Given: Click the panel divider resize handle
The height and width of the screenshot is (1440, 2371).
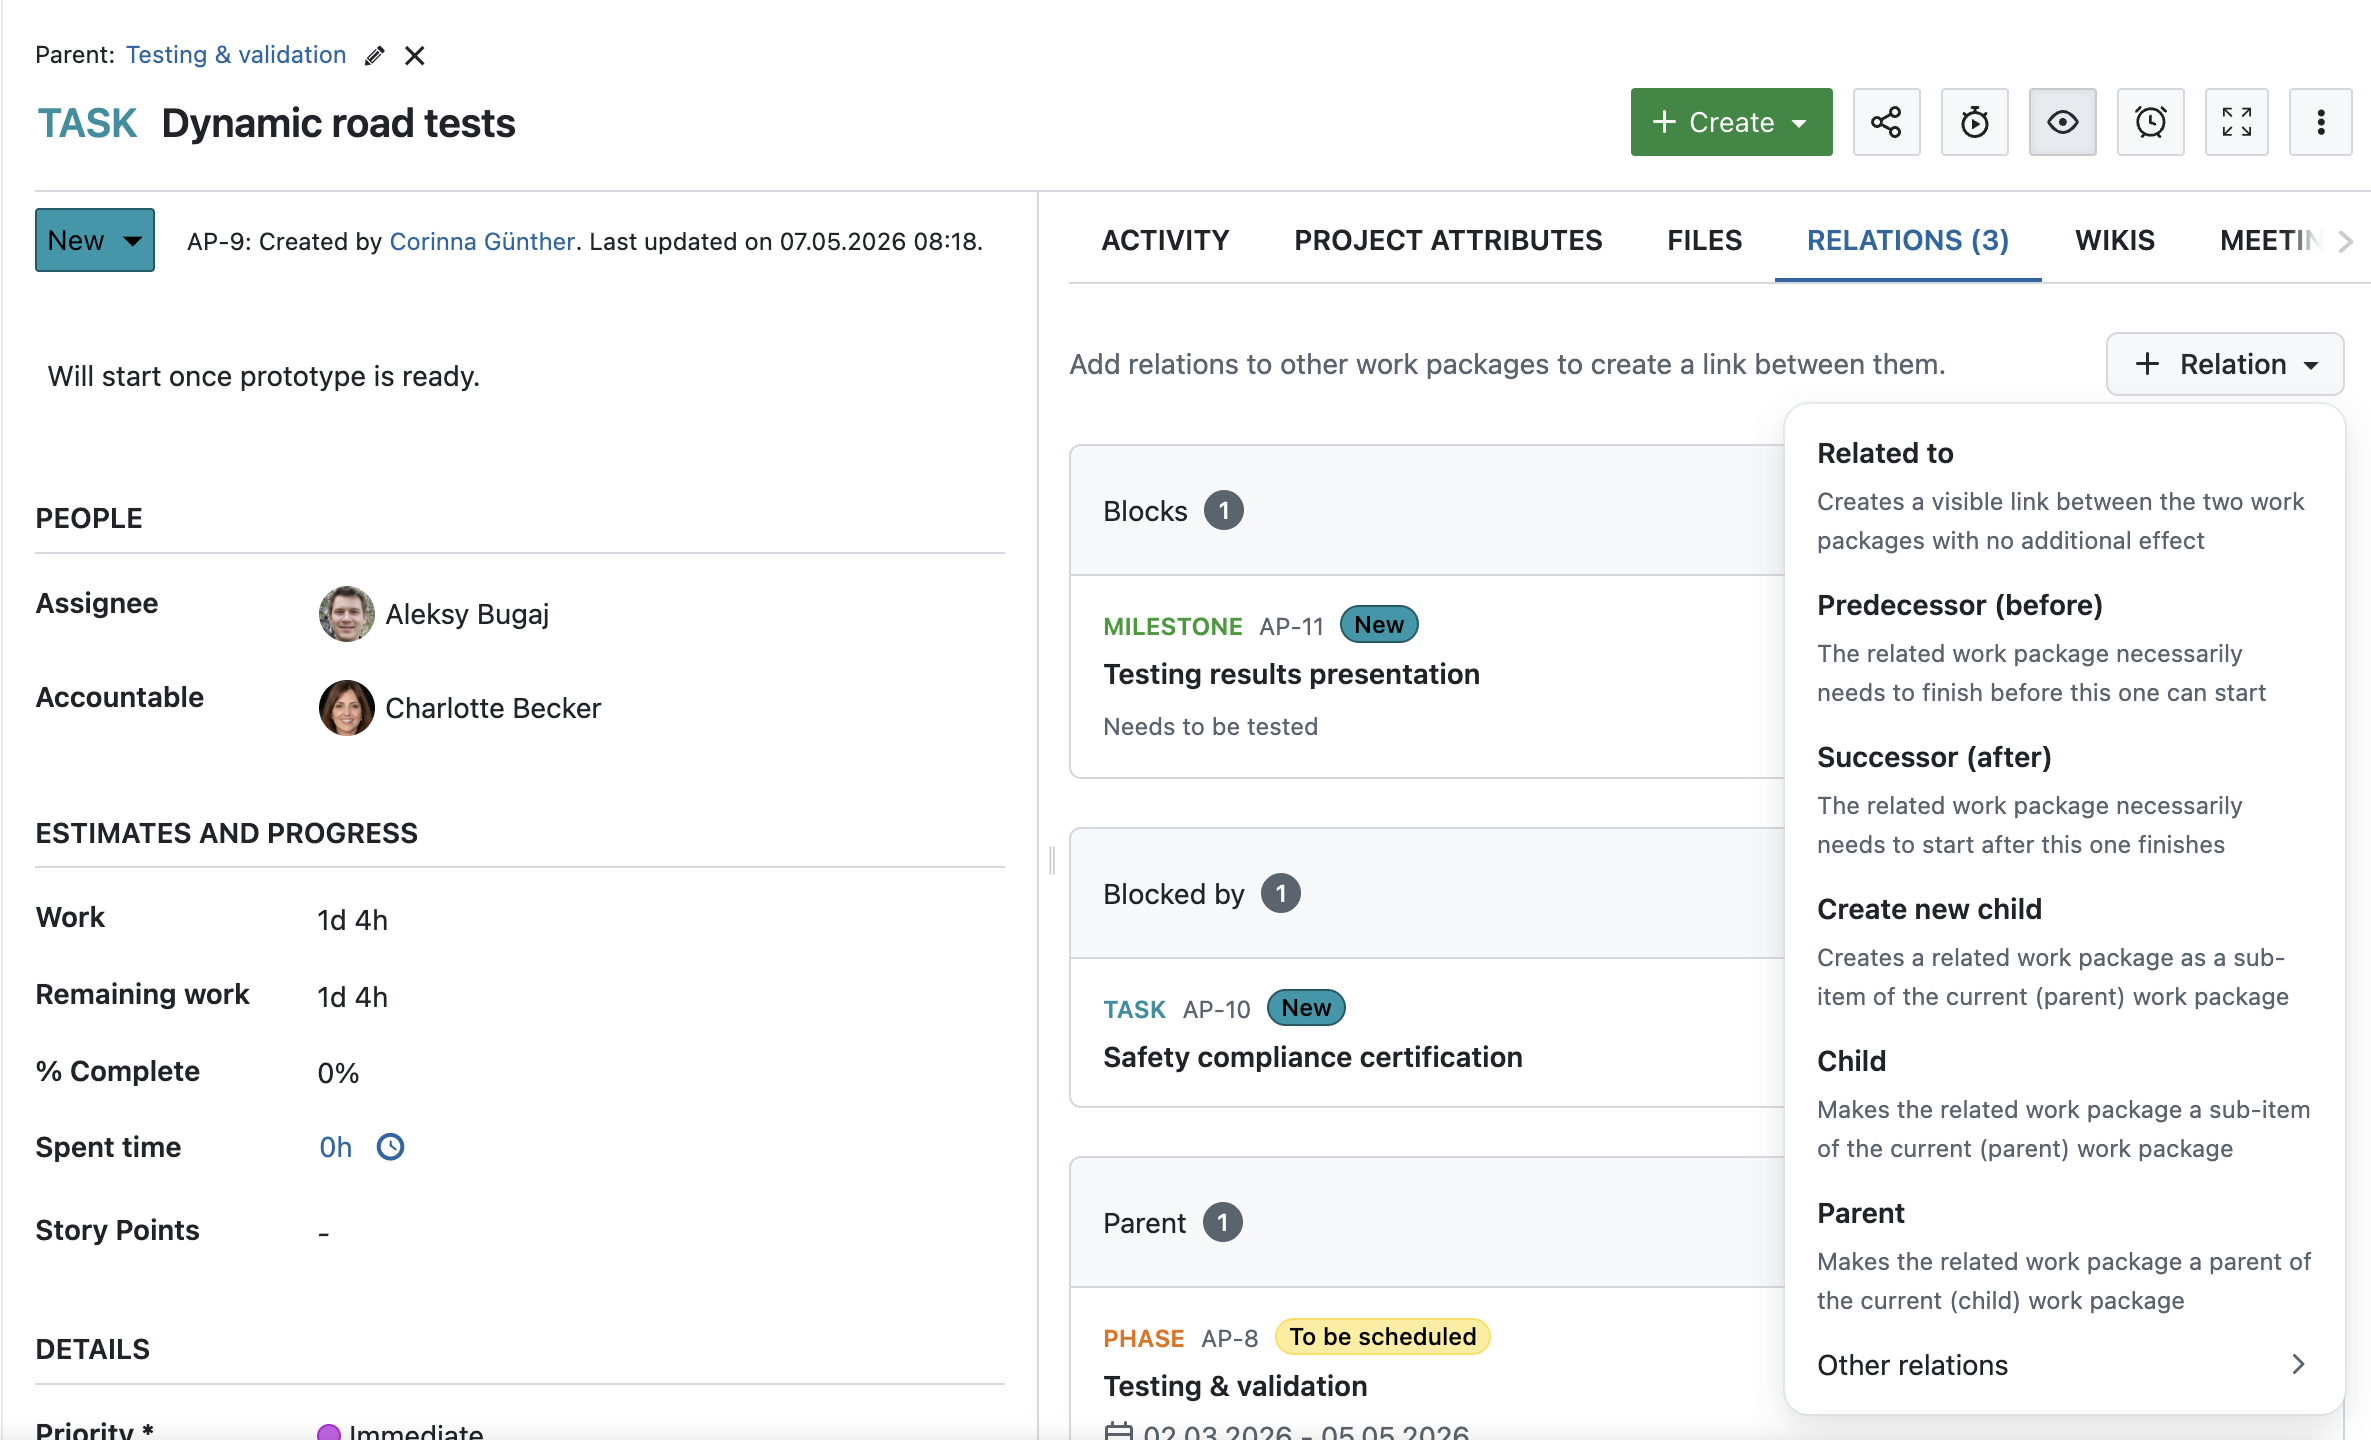Looking at the screenshot, I should pos(1052,860).
